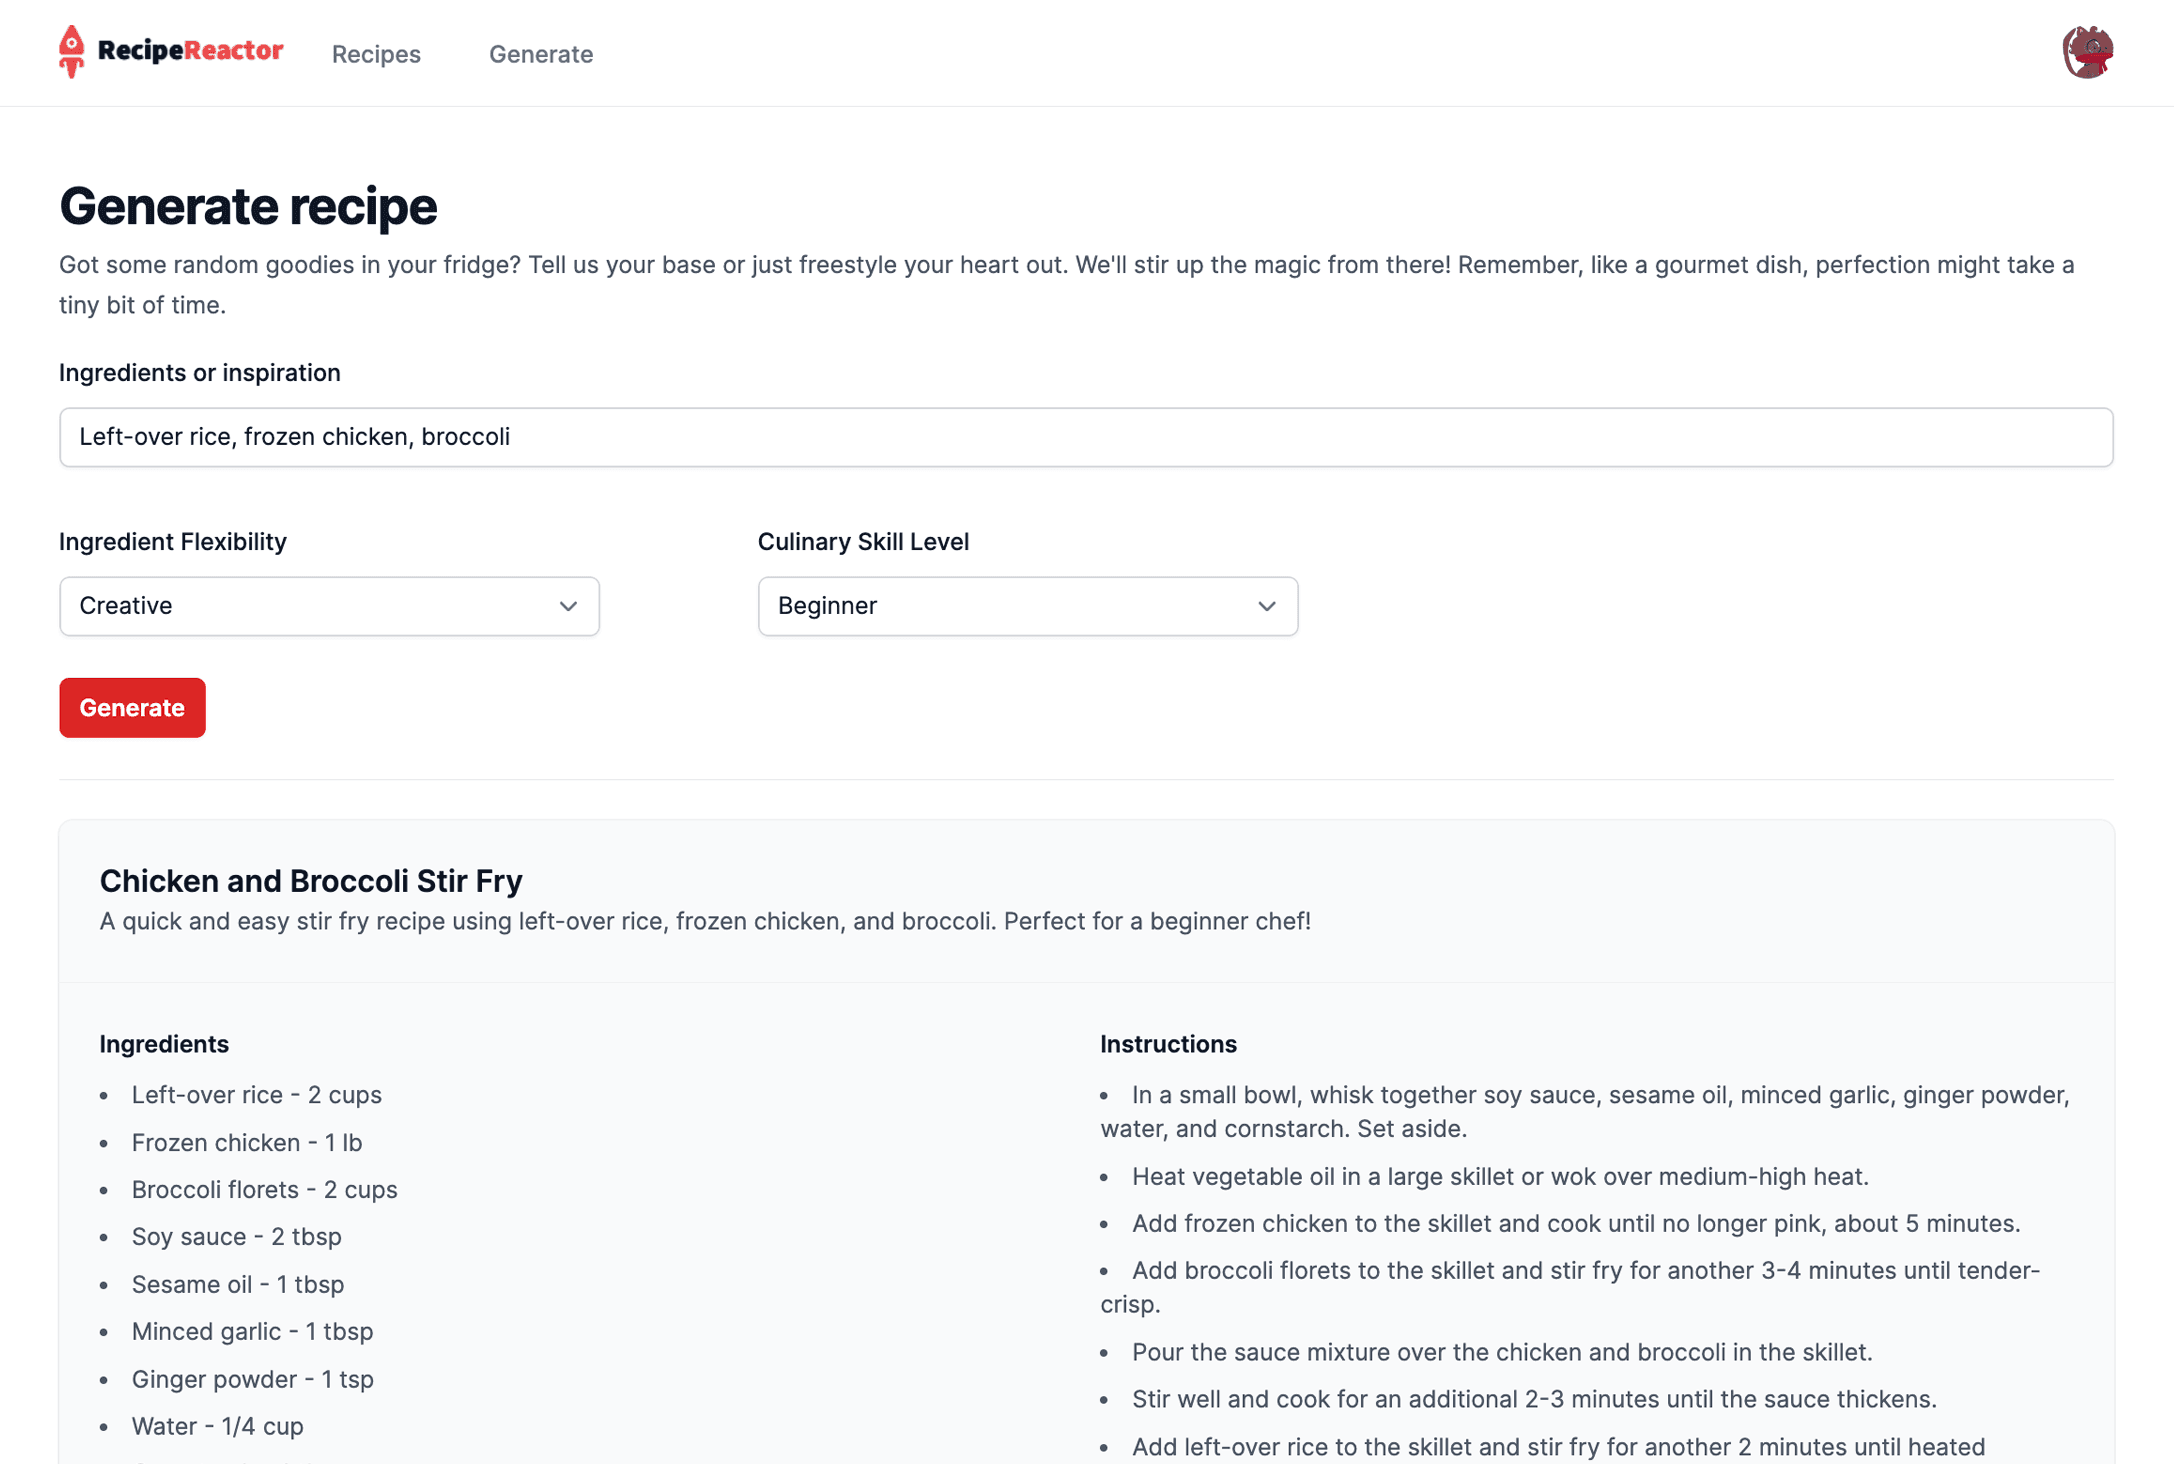Click the RecipeReactor wordmark link
2174x1464 pixels.
pos(190,50)
